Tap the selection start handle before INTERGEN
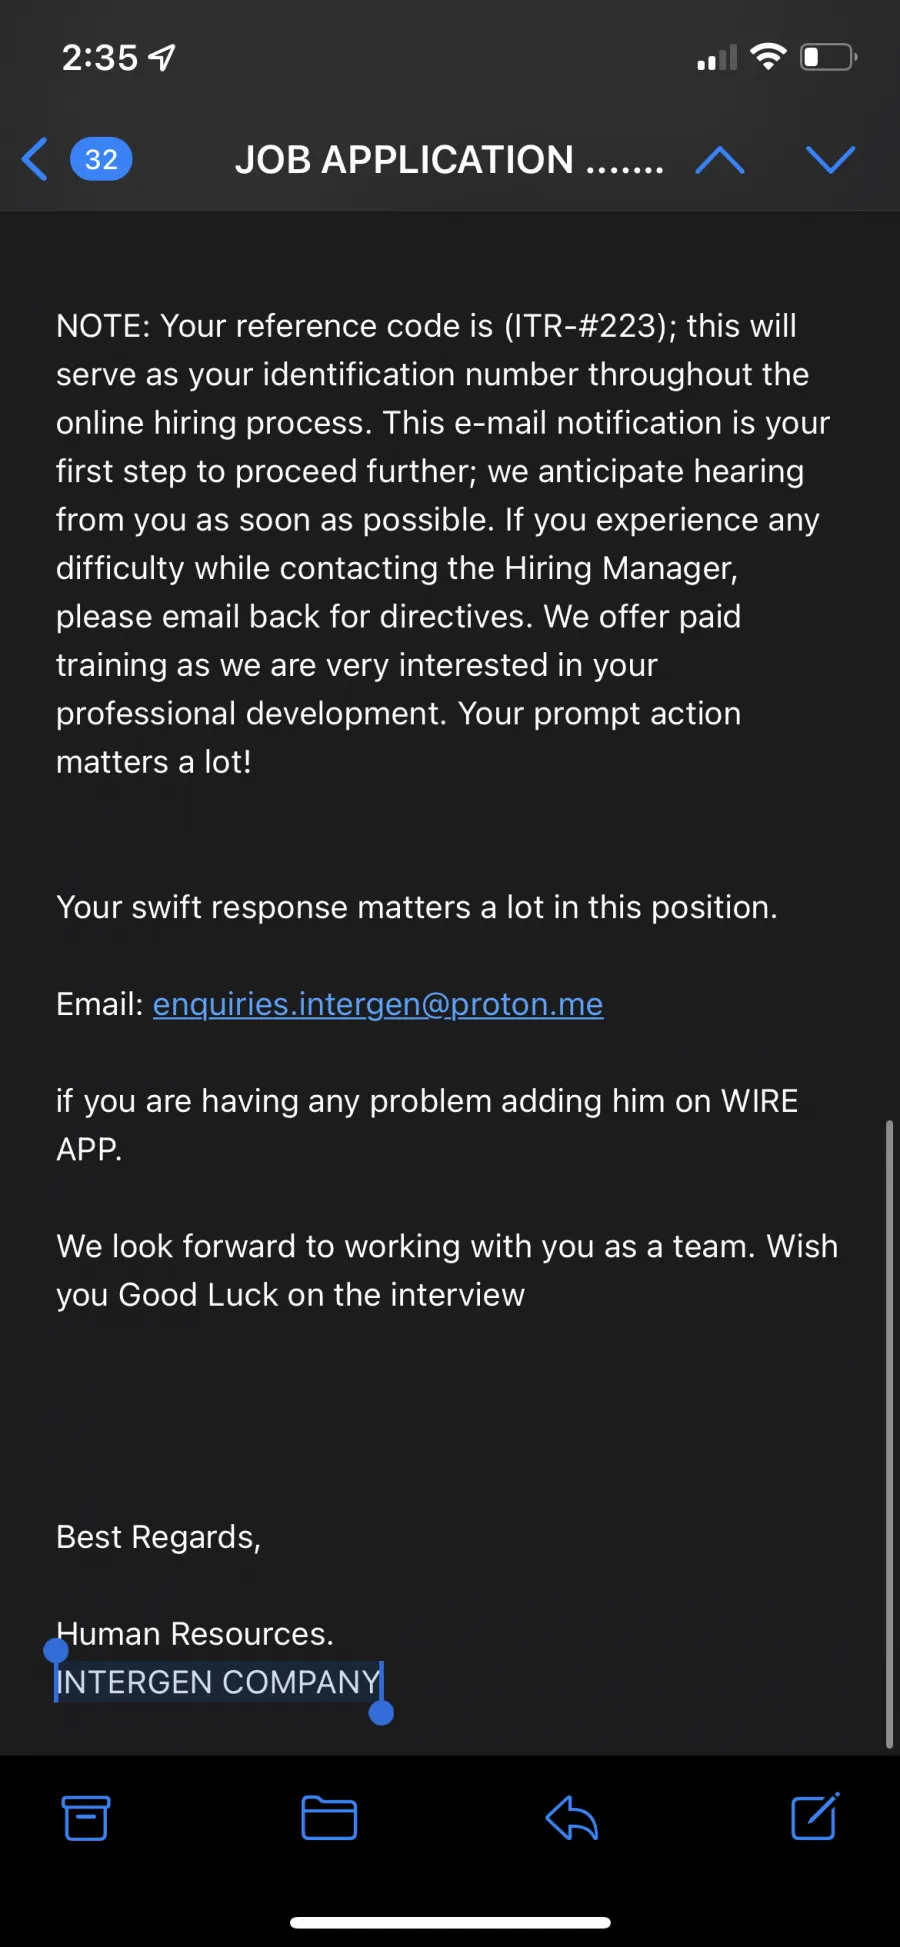This screenshot has height=1947, width=900. coord(56,1651)
